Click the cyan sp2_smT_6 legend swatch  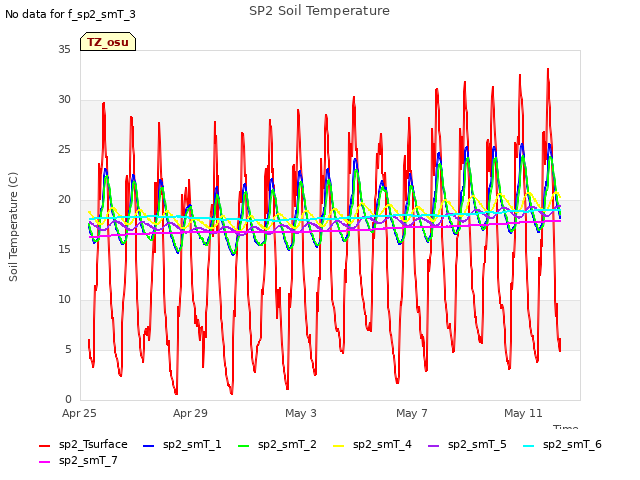tap(529, 446)
